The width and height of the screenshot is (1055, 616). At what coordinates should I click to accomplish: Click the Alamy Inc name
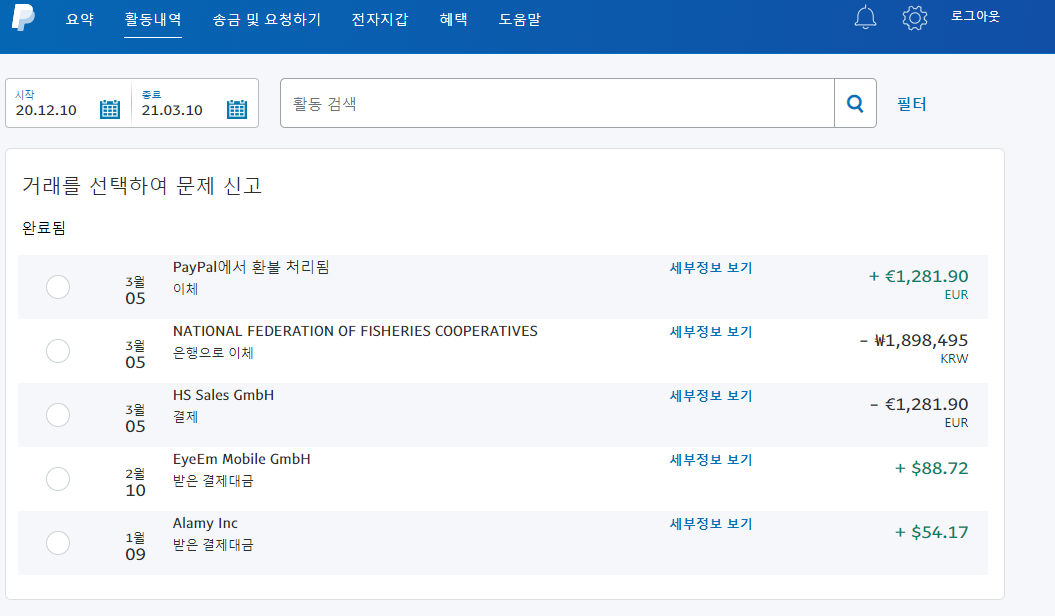205,523
